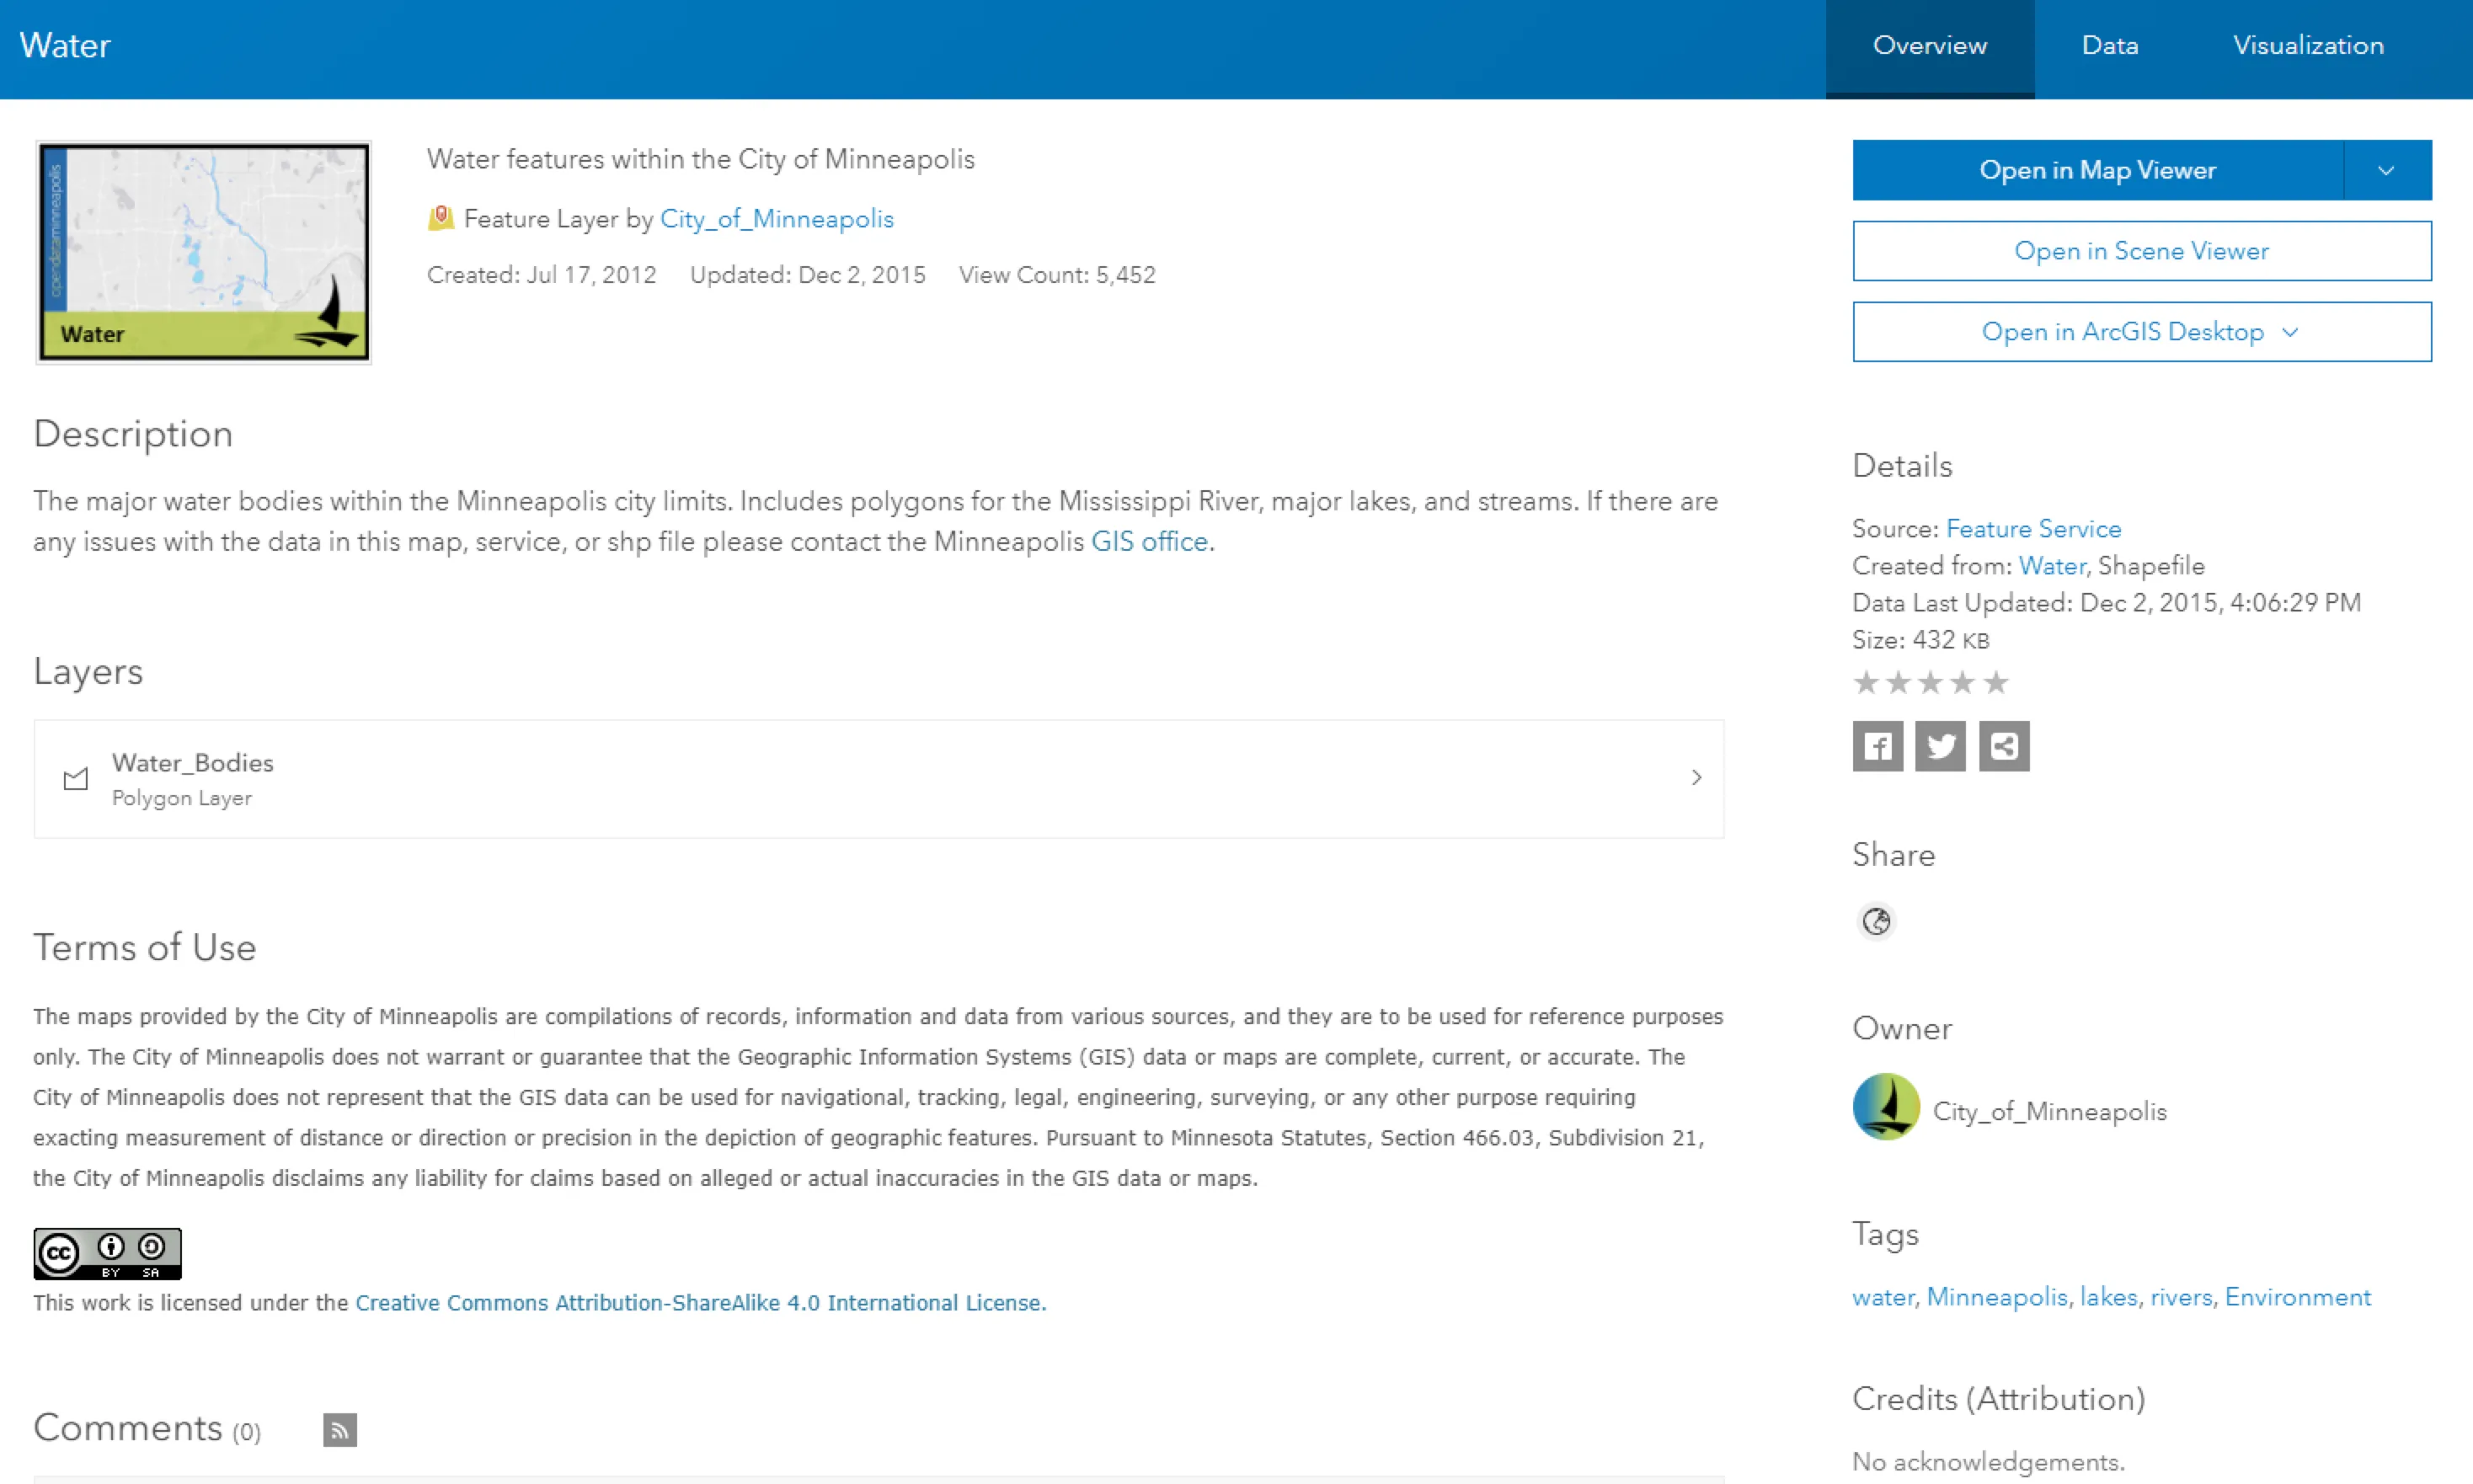Open the Feature Service source link
Screen dimensions: 2473x1484
click(x=2033, y=529)
